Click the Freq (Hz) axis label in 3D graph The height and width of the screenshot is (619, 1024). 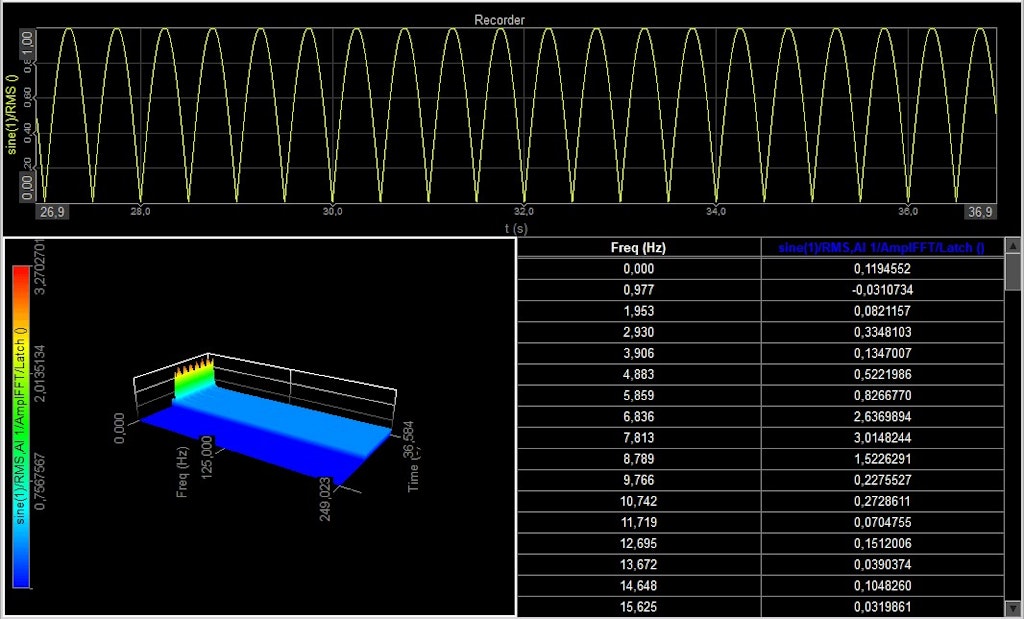point(182,472)
